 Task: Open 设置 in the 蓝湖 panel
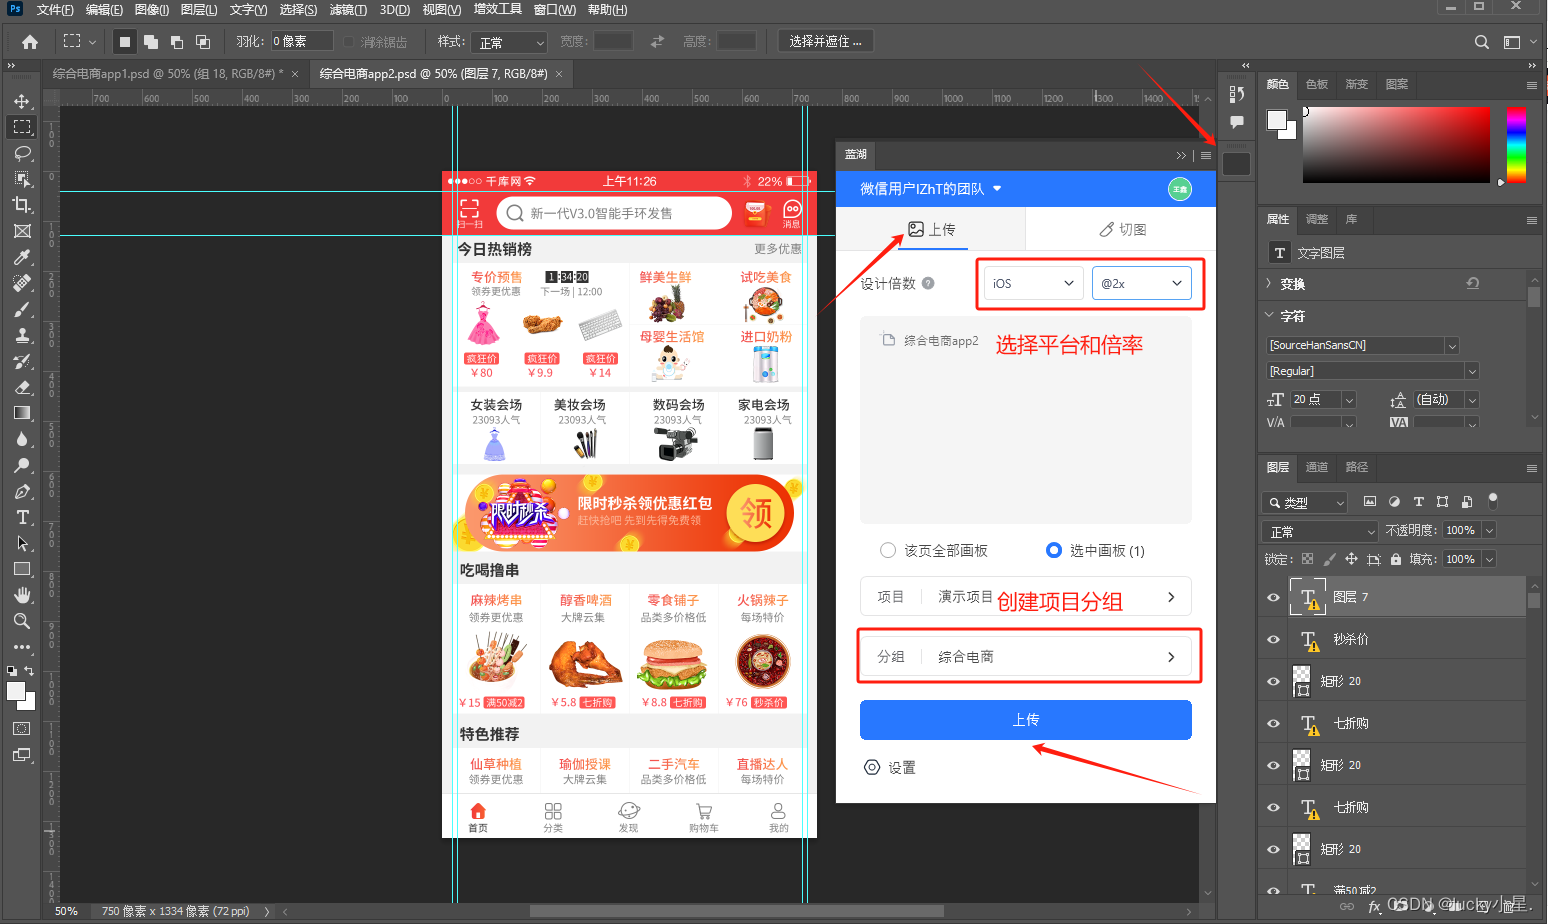click(890, 768)
